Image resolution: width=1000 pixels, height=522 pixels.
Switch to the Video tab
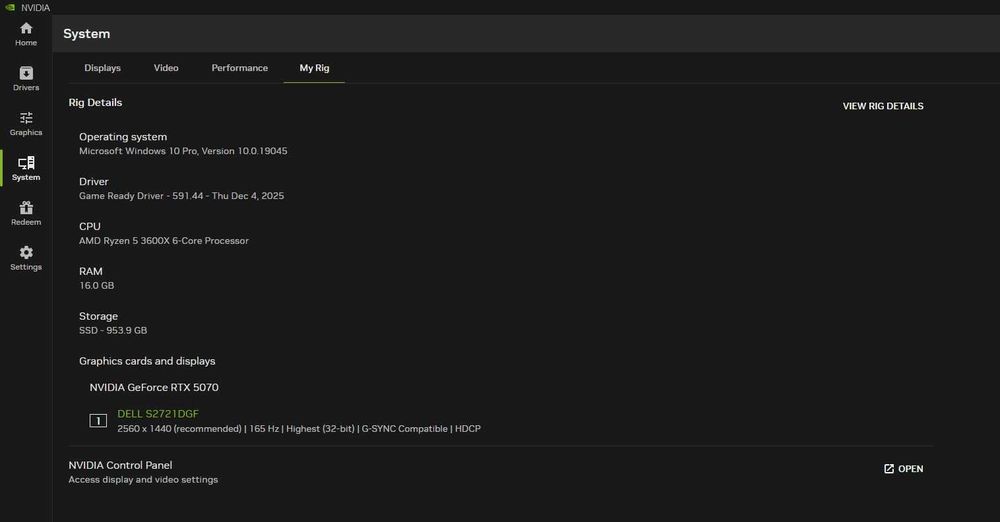(166, 68)
